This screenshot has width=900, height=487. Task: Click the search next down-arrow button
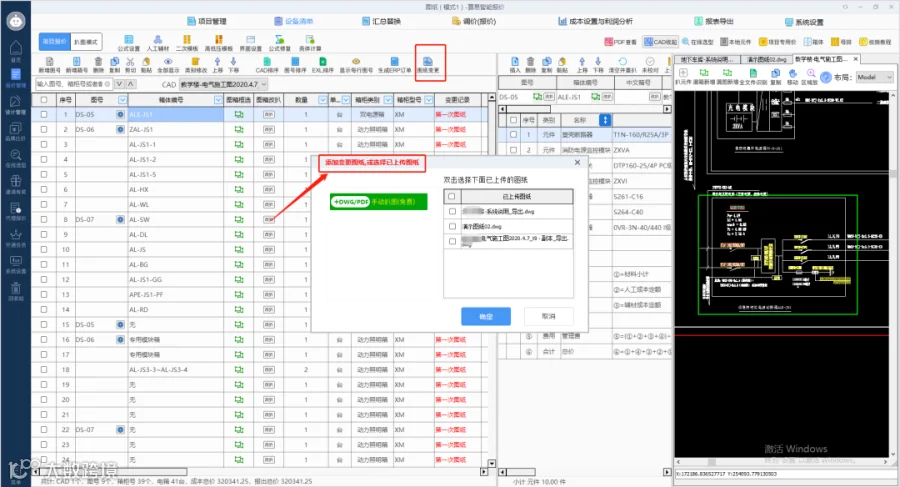(119, 84)
